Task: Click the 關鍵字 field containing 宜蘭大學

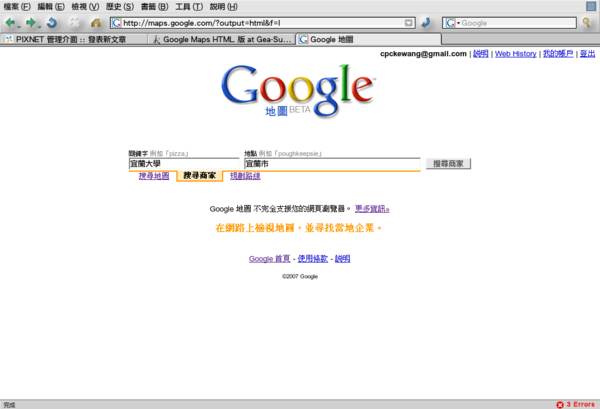Action: [184, 164]
